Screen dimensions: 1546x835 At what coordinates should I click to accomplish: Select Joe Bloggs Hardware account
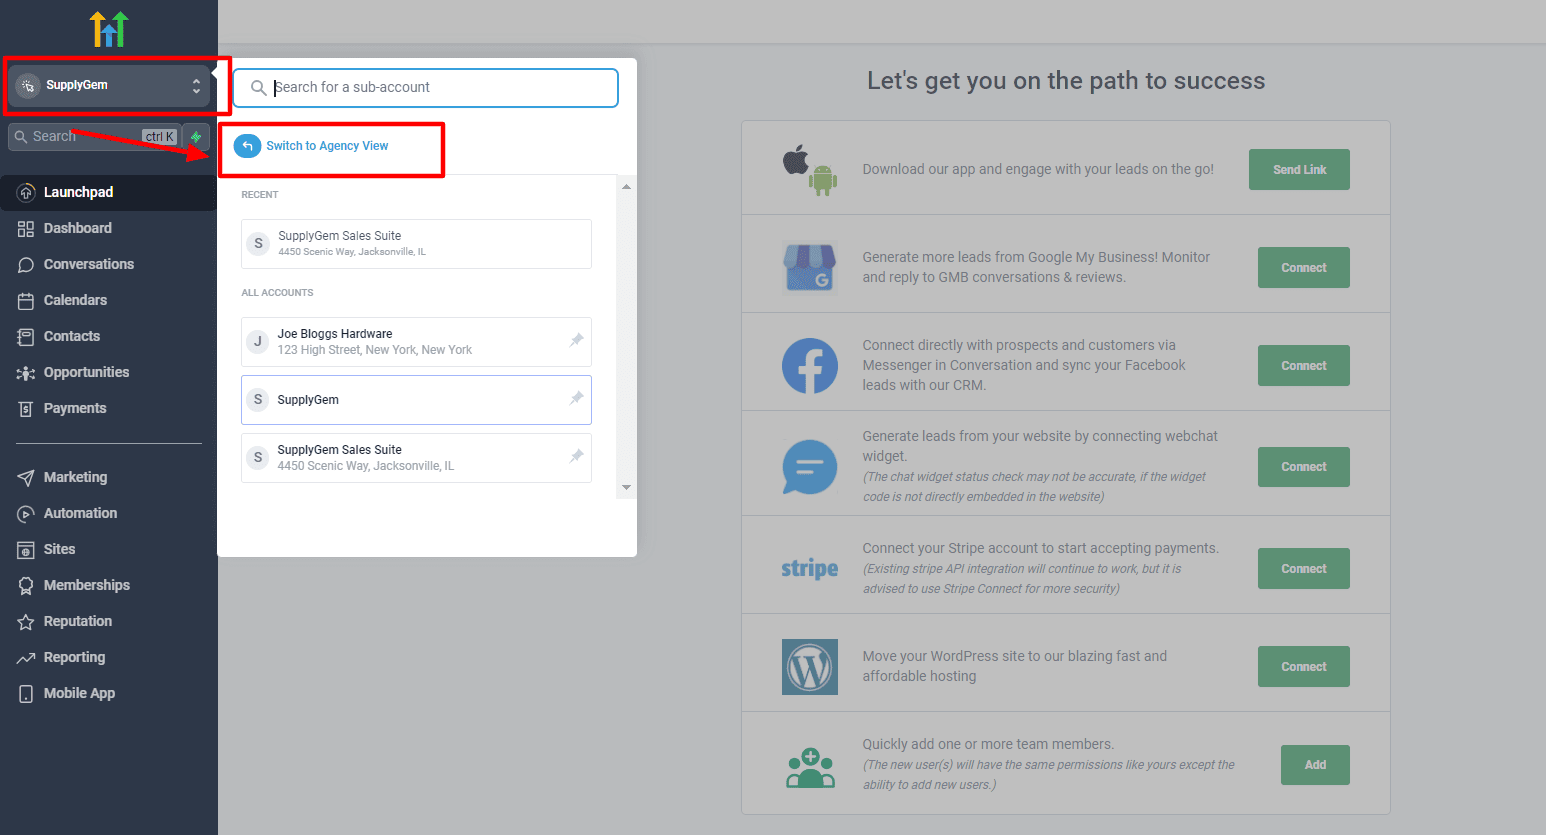(416, 342)
